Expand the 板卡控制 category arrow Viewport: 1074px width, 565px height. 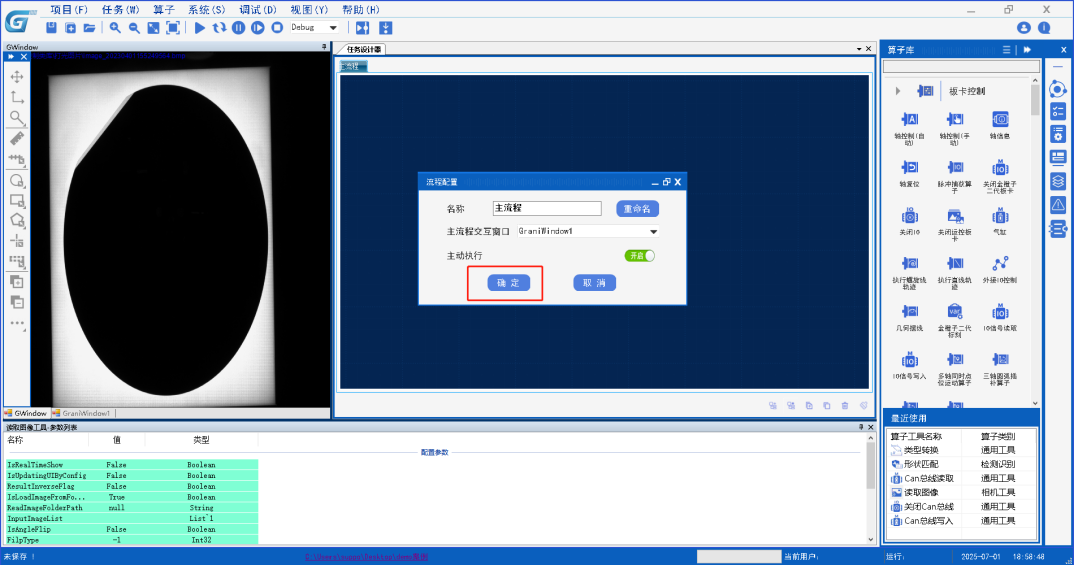pyautogui.click(x=897, y=91)
